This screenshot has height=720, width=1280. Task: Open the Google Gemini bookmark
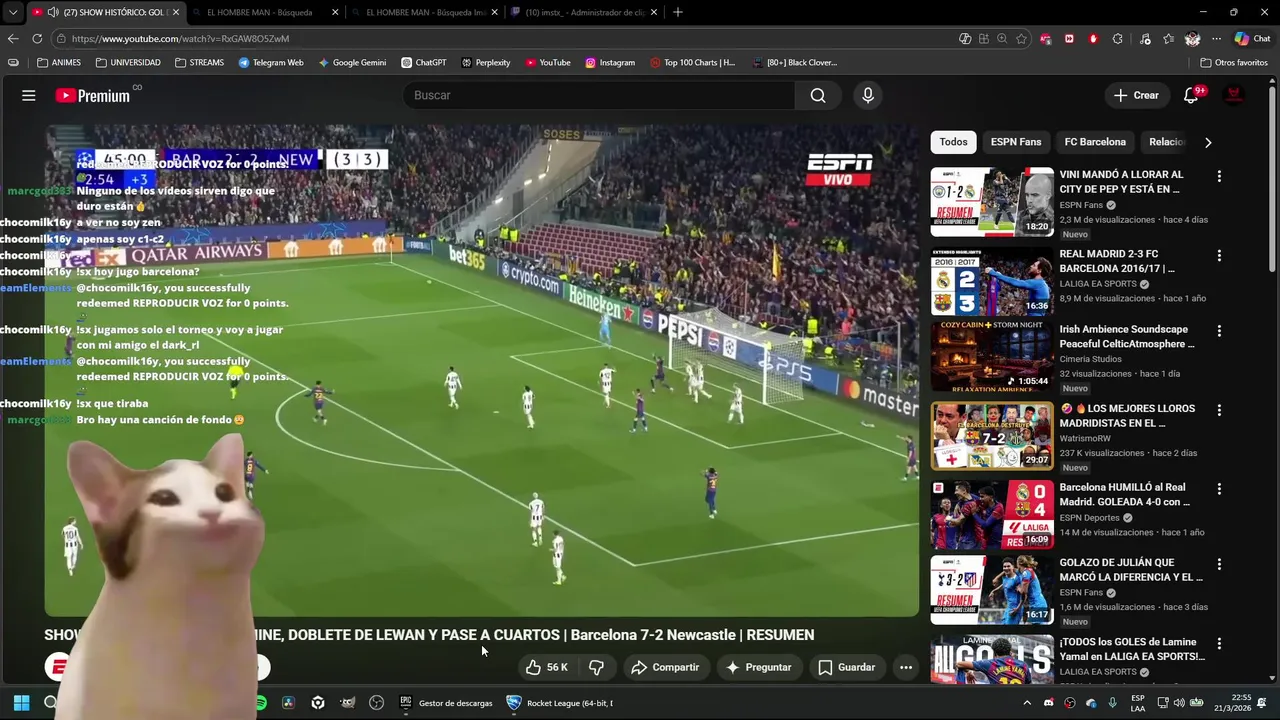352,62
